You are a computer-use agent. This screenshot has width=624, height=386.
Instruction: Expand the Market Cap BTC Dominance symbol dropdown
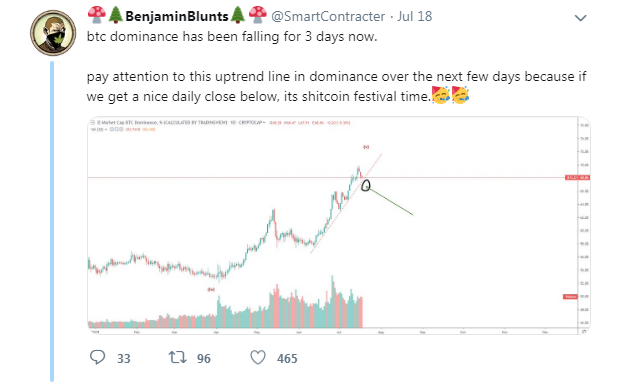tap(264, 123)
